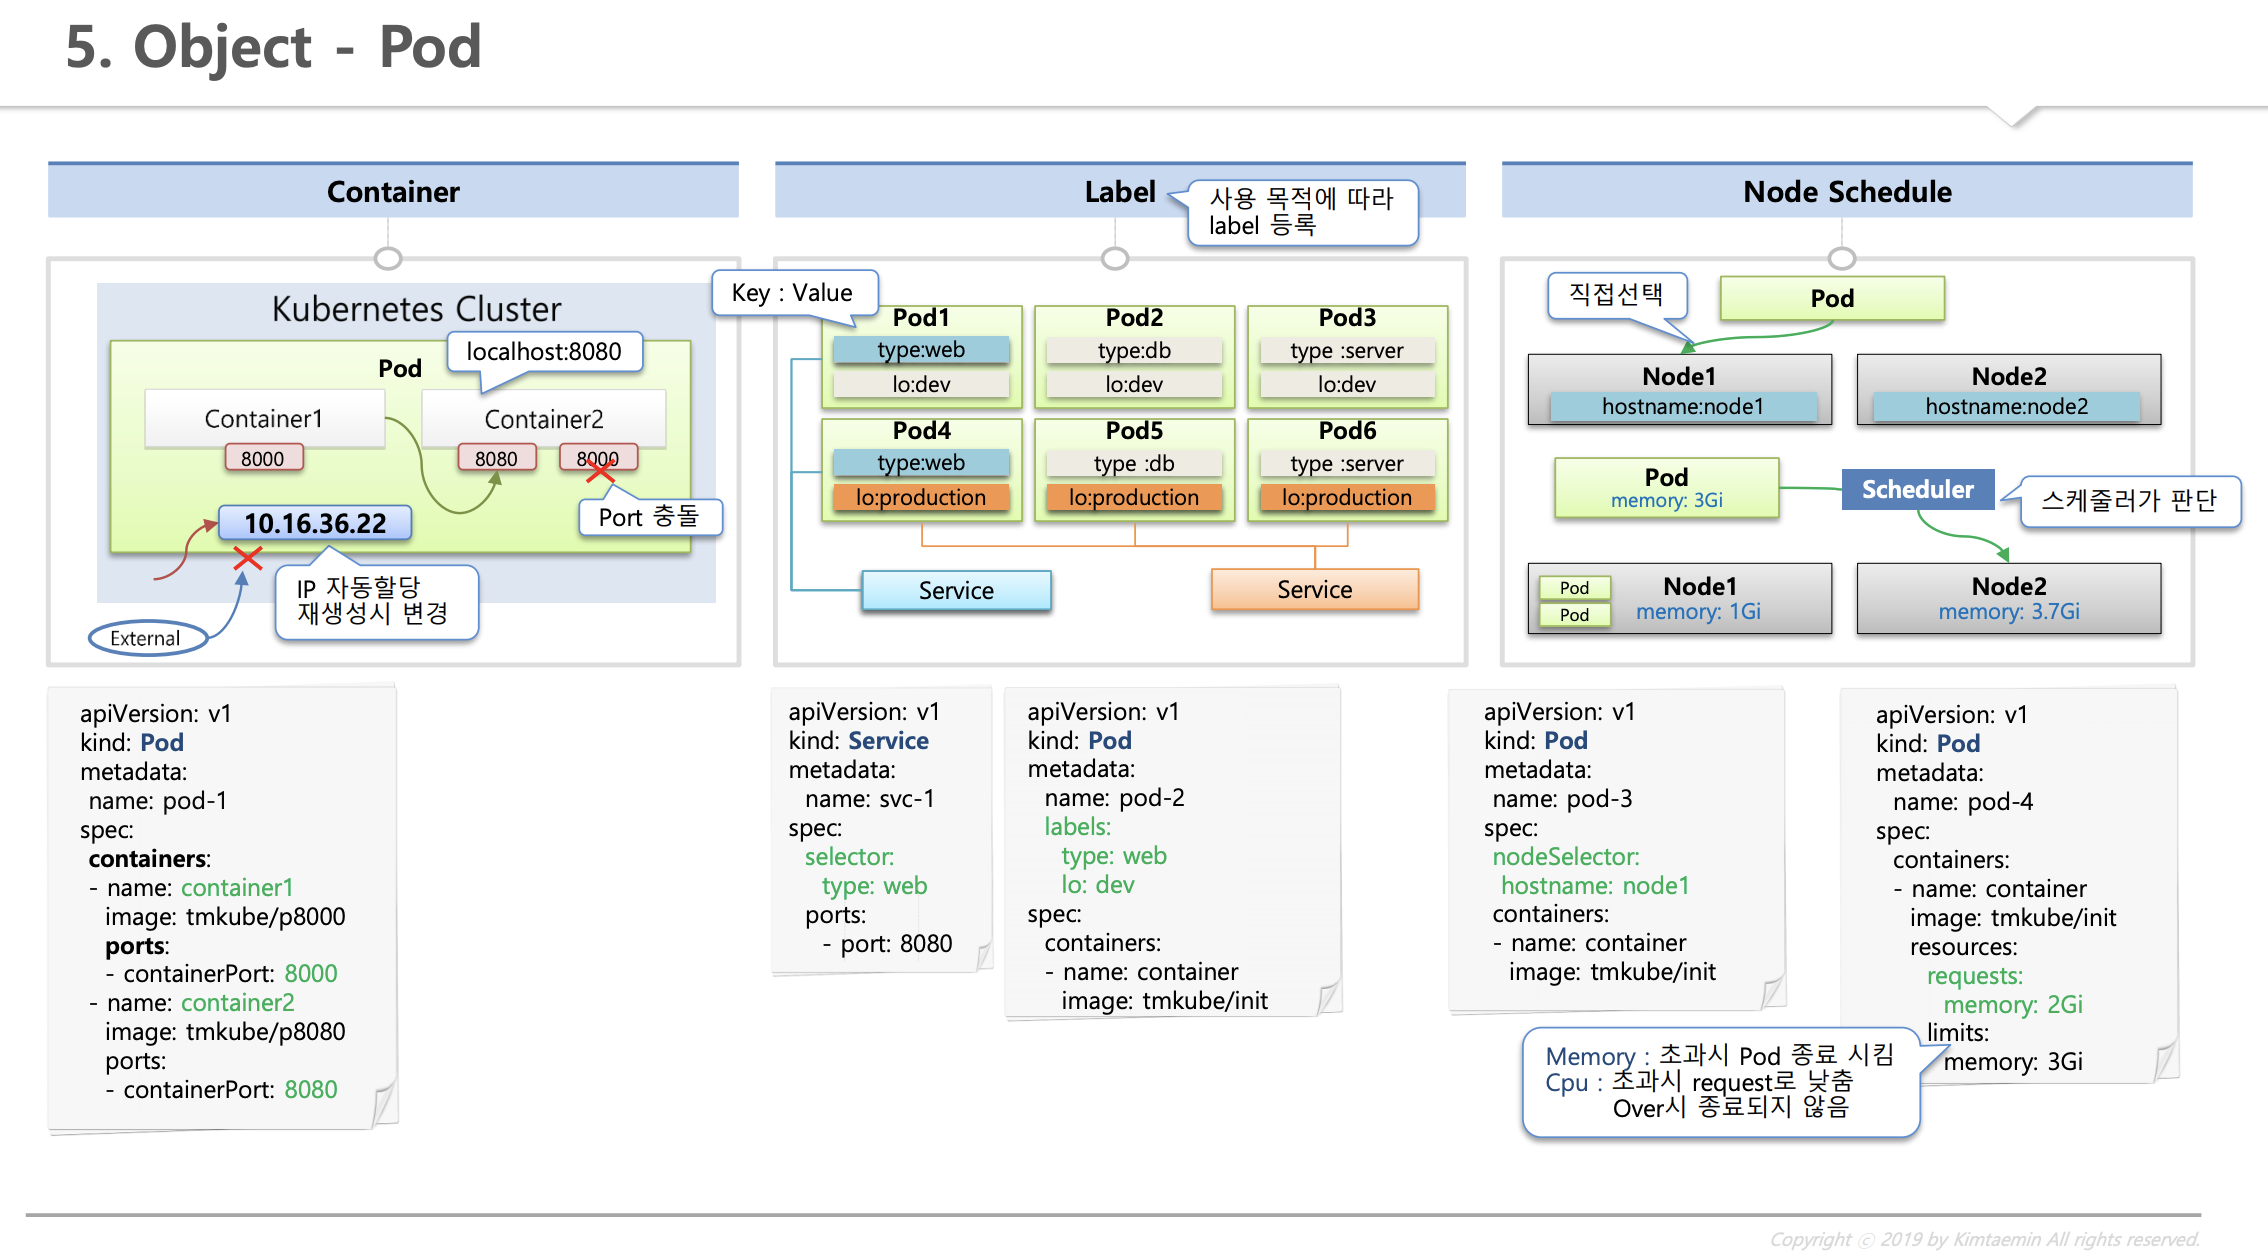Click name: pod-1 in the first YAML
Screen dimensions: 2268x1260
(158, 801)
